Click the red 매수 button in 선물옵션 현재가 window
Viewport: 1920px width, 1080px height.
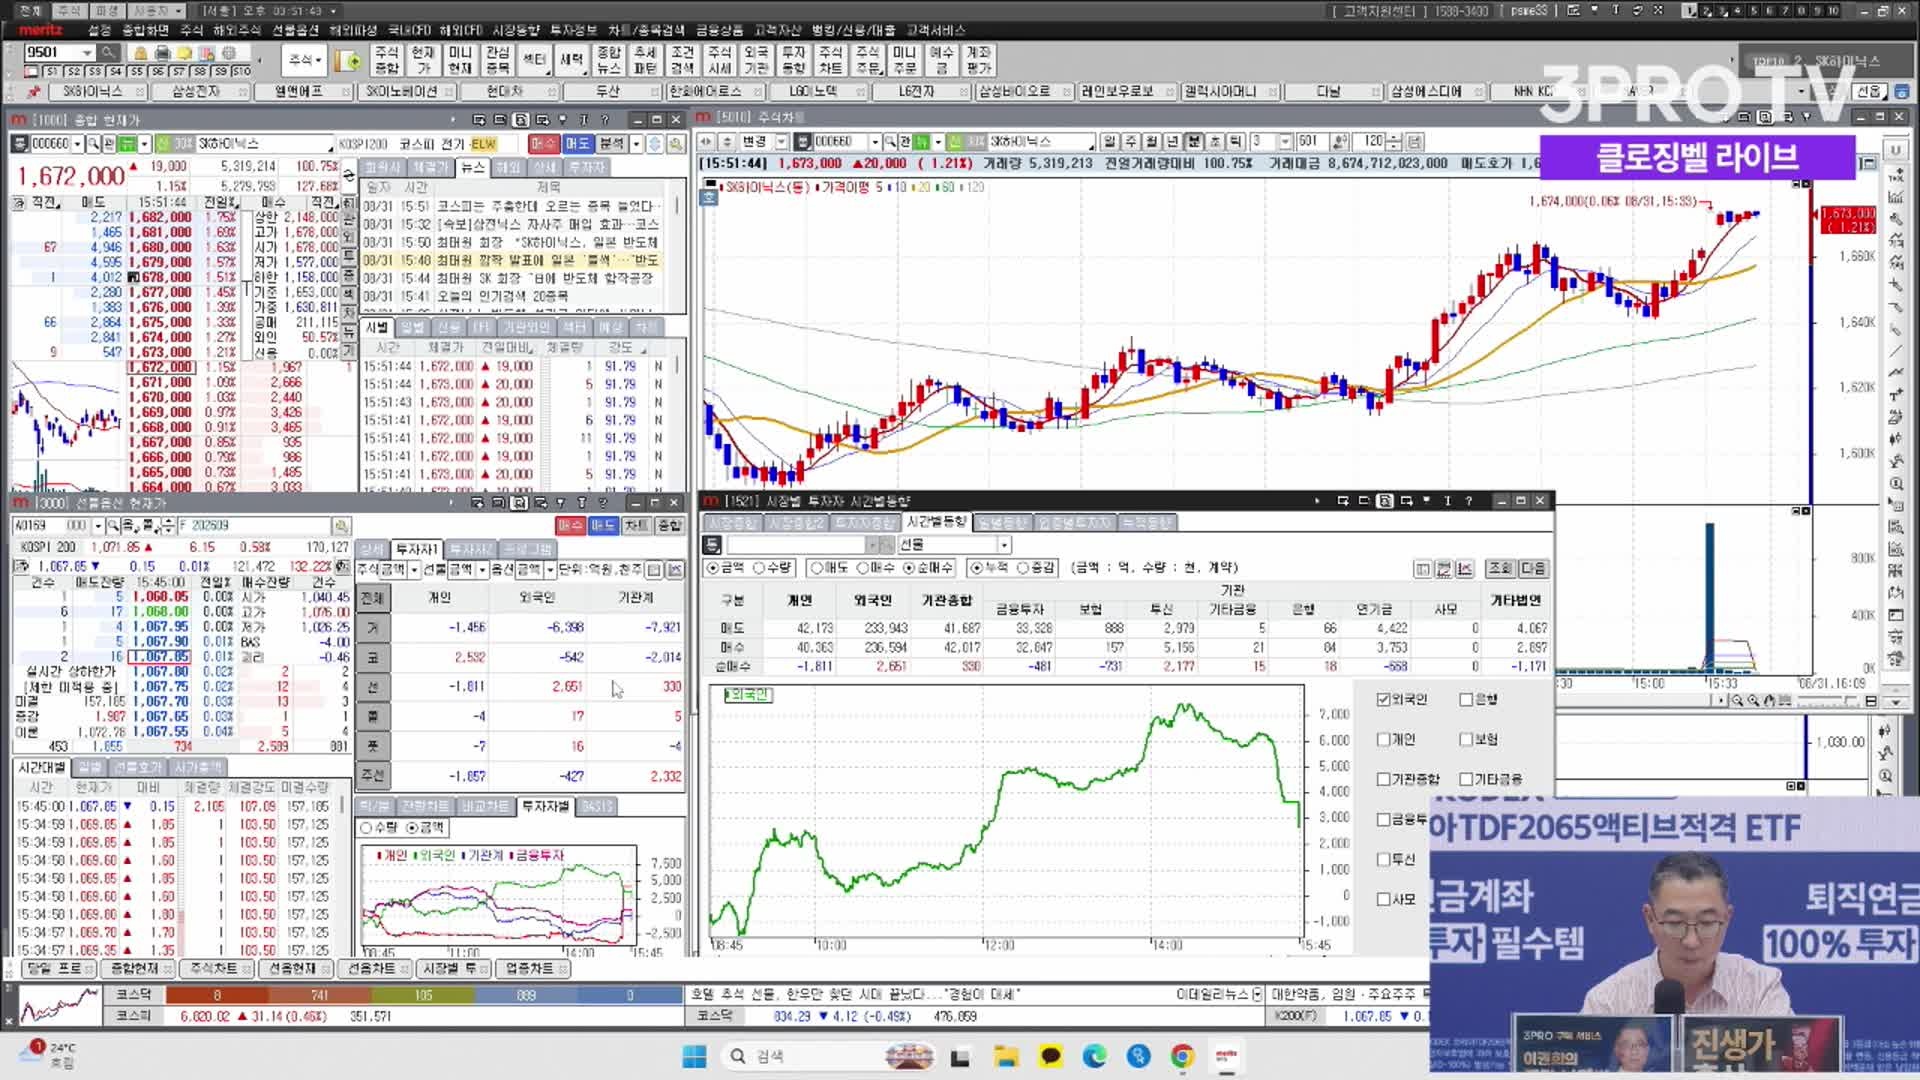[570, 526]
